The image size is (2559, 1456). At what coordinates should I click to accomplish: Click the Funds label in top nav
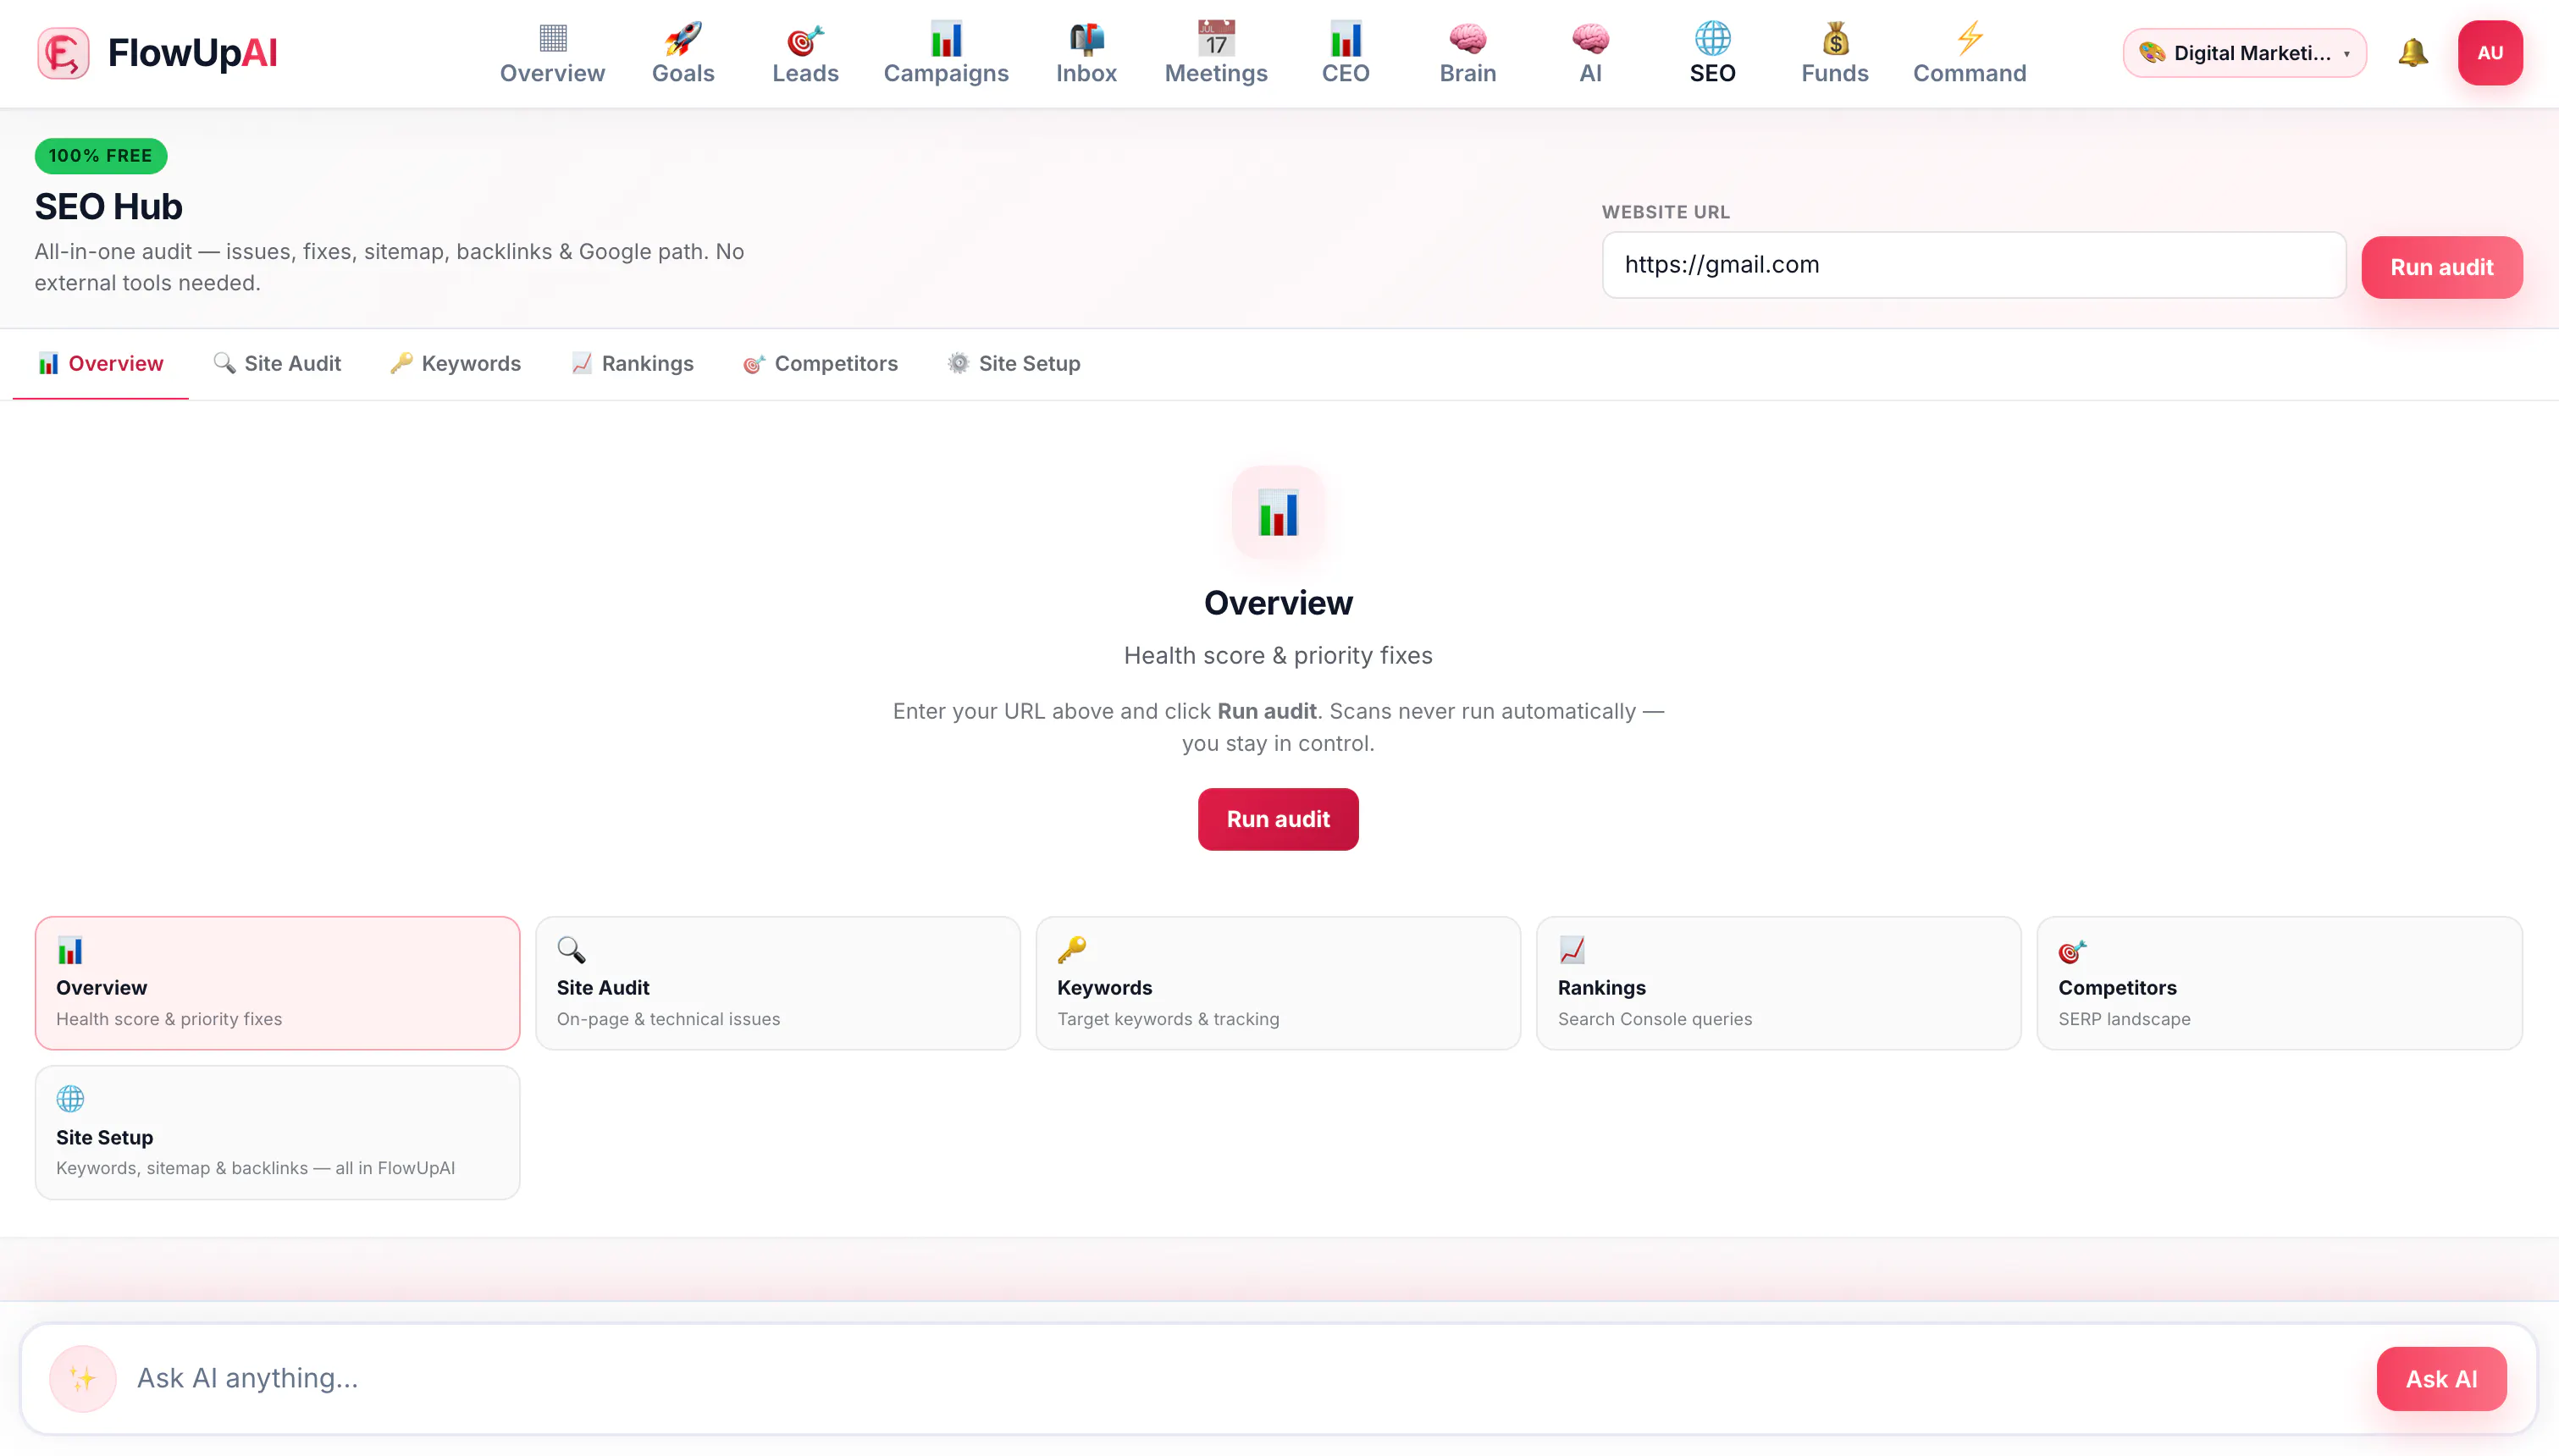click(1834, 73)
